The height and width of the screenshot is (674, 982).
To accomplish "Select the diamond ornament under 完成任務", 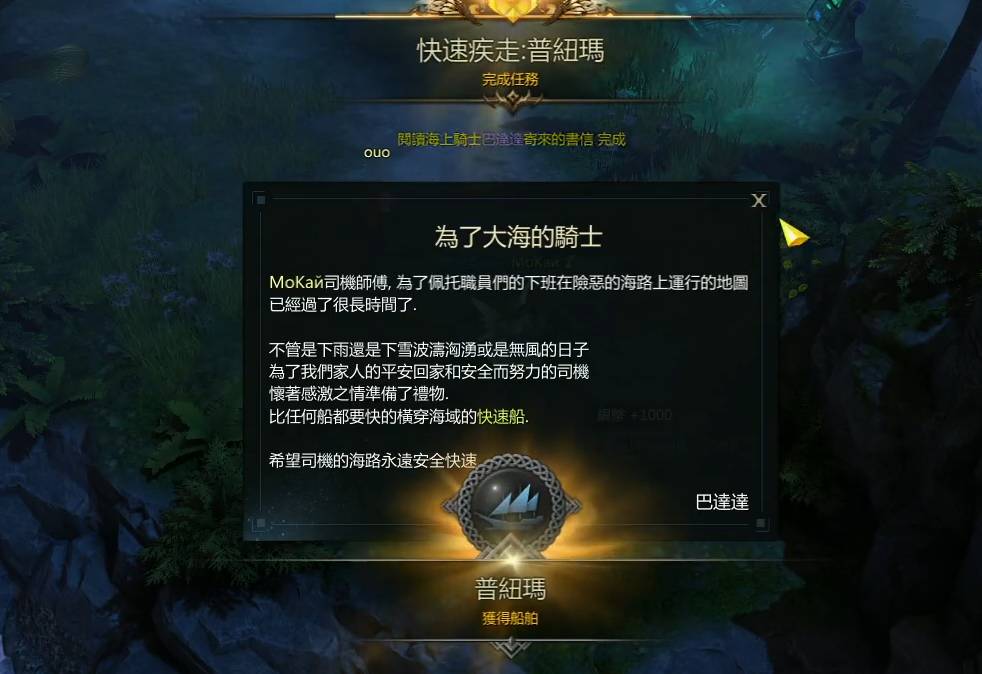I will pyautogui.click(x=512, y=100).
